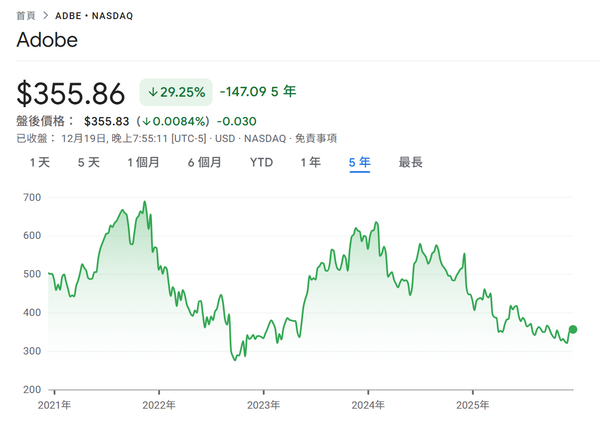
Task: Click the 700 y-axis value
Action: [32, 197]
